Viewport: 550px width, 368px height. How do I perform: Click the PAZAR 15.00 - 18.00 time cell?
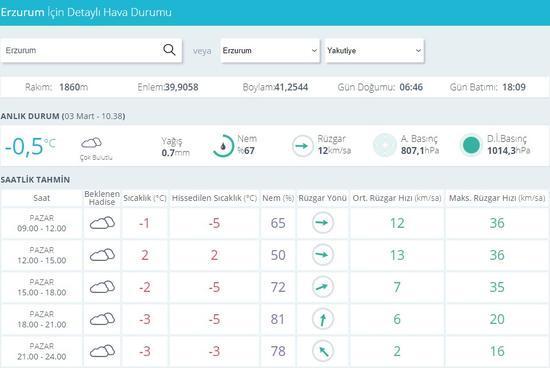click(41, 287)
